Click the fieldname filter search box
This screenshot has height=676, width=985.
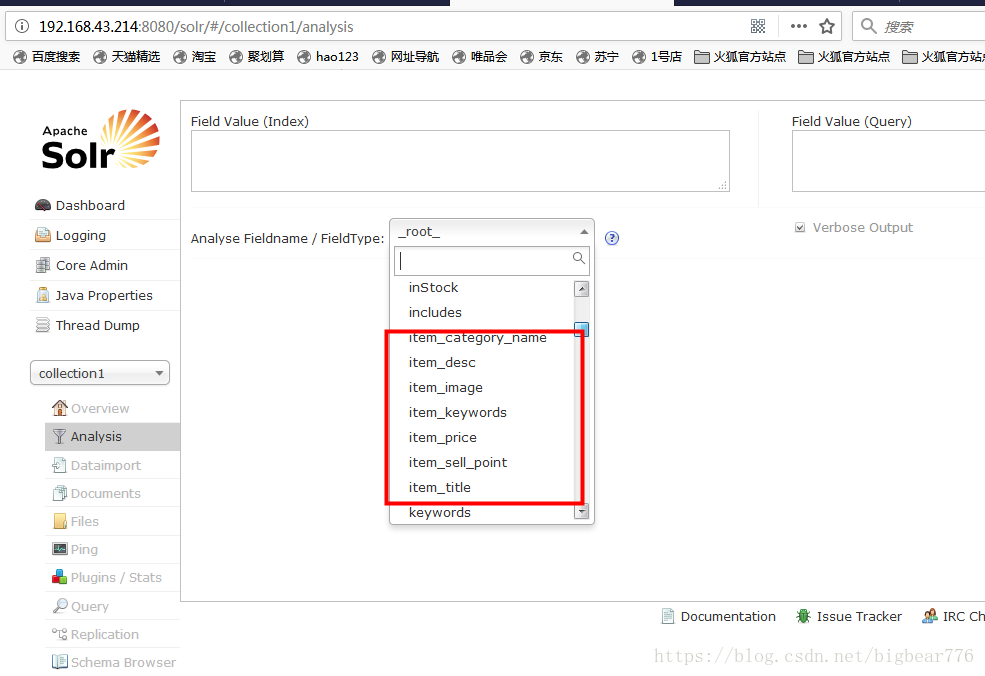(491, 261)
